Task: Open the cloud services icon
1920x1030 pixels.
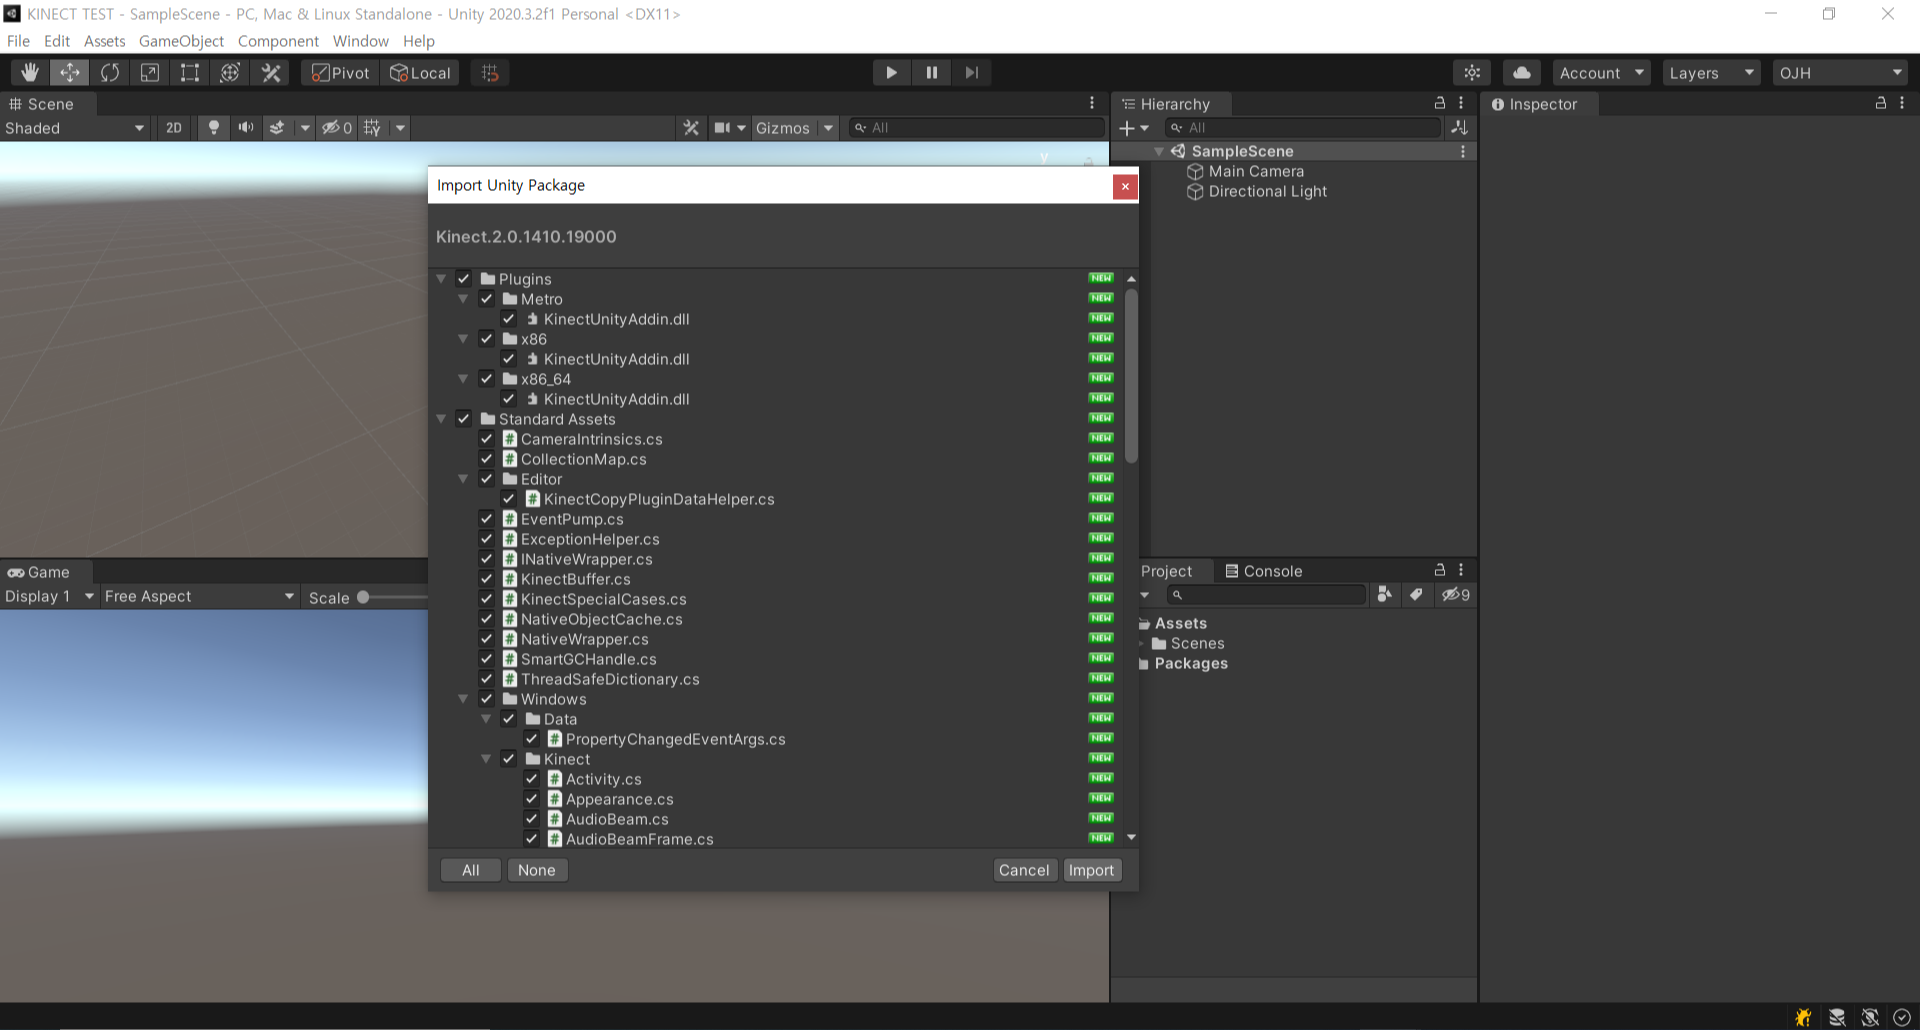Action: [1521, 72]
